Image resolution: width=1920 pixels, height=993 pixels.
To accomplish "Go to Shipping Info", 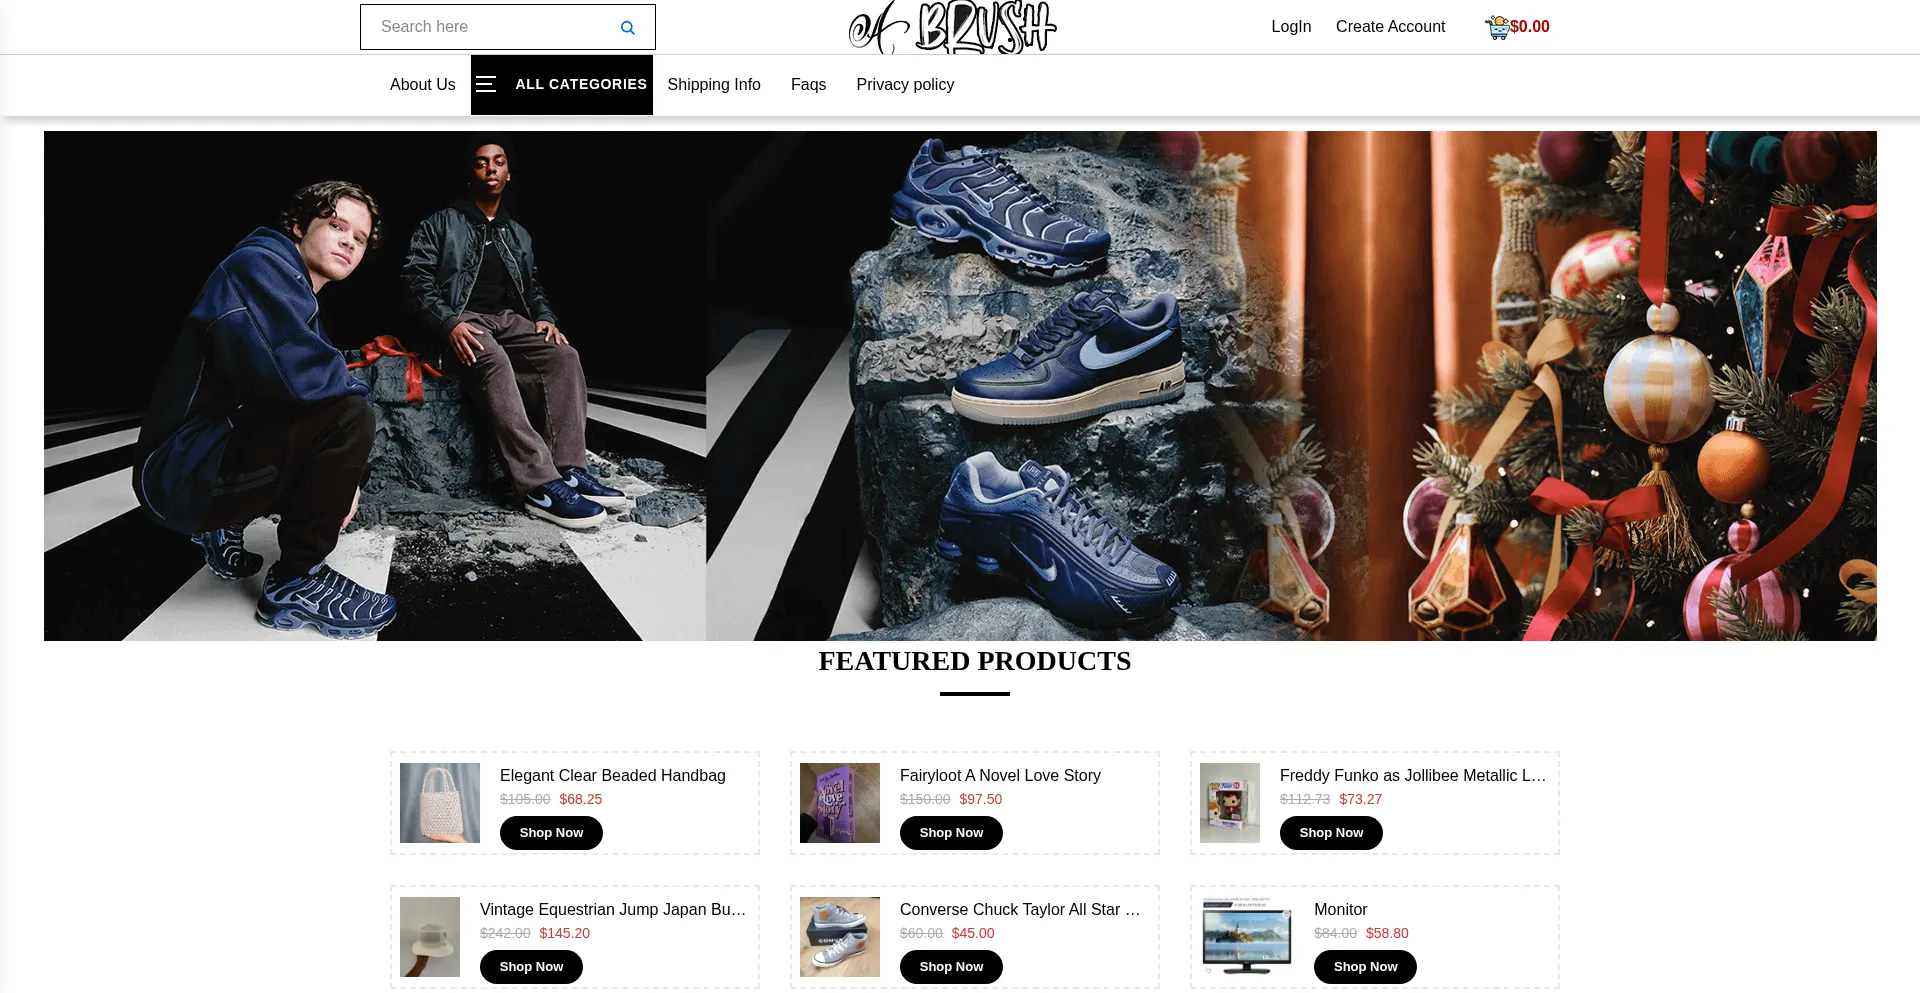I will pos(714,85).
